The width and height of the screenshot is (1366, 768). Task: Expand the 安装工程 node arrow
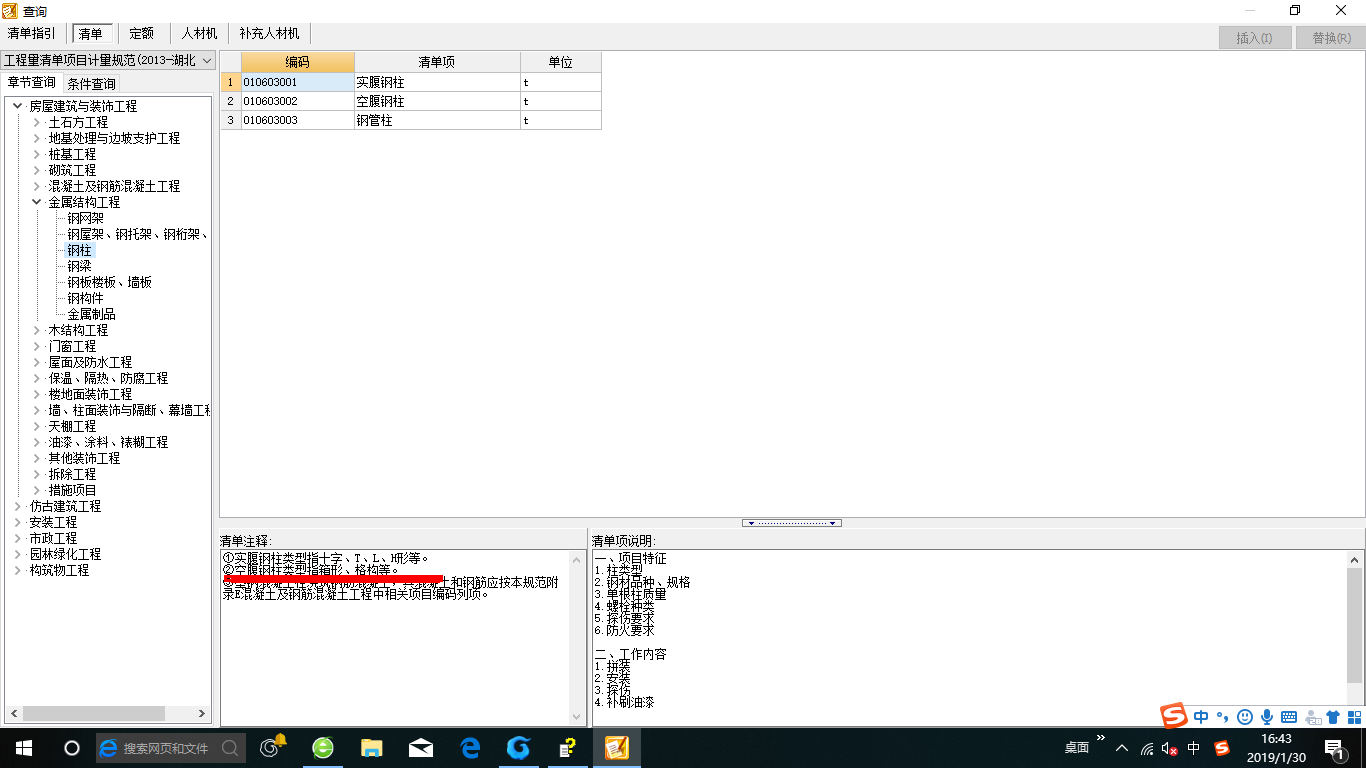18,522
